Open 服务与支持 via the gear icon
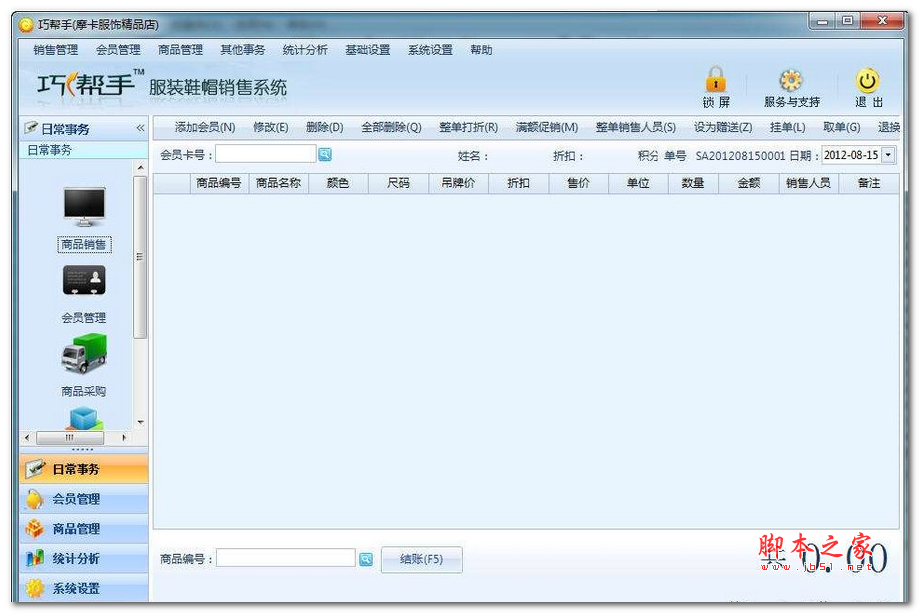The image size is (919, 613). click(x=789, y=80)
